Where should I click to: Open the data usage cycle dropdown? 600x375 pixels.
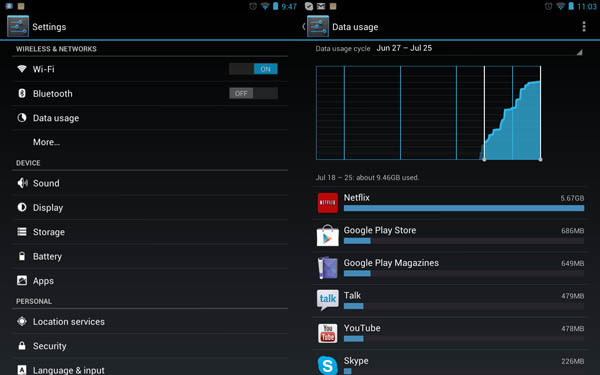[x=478, y=49]
